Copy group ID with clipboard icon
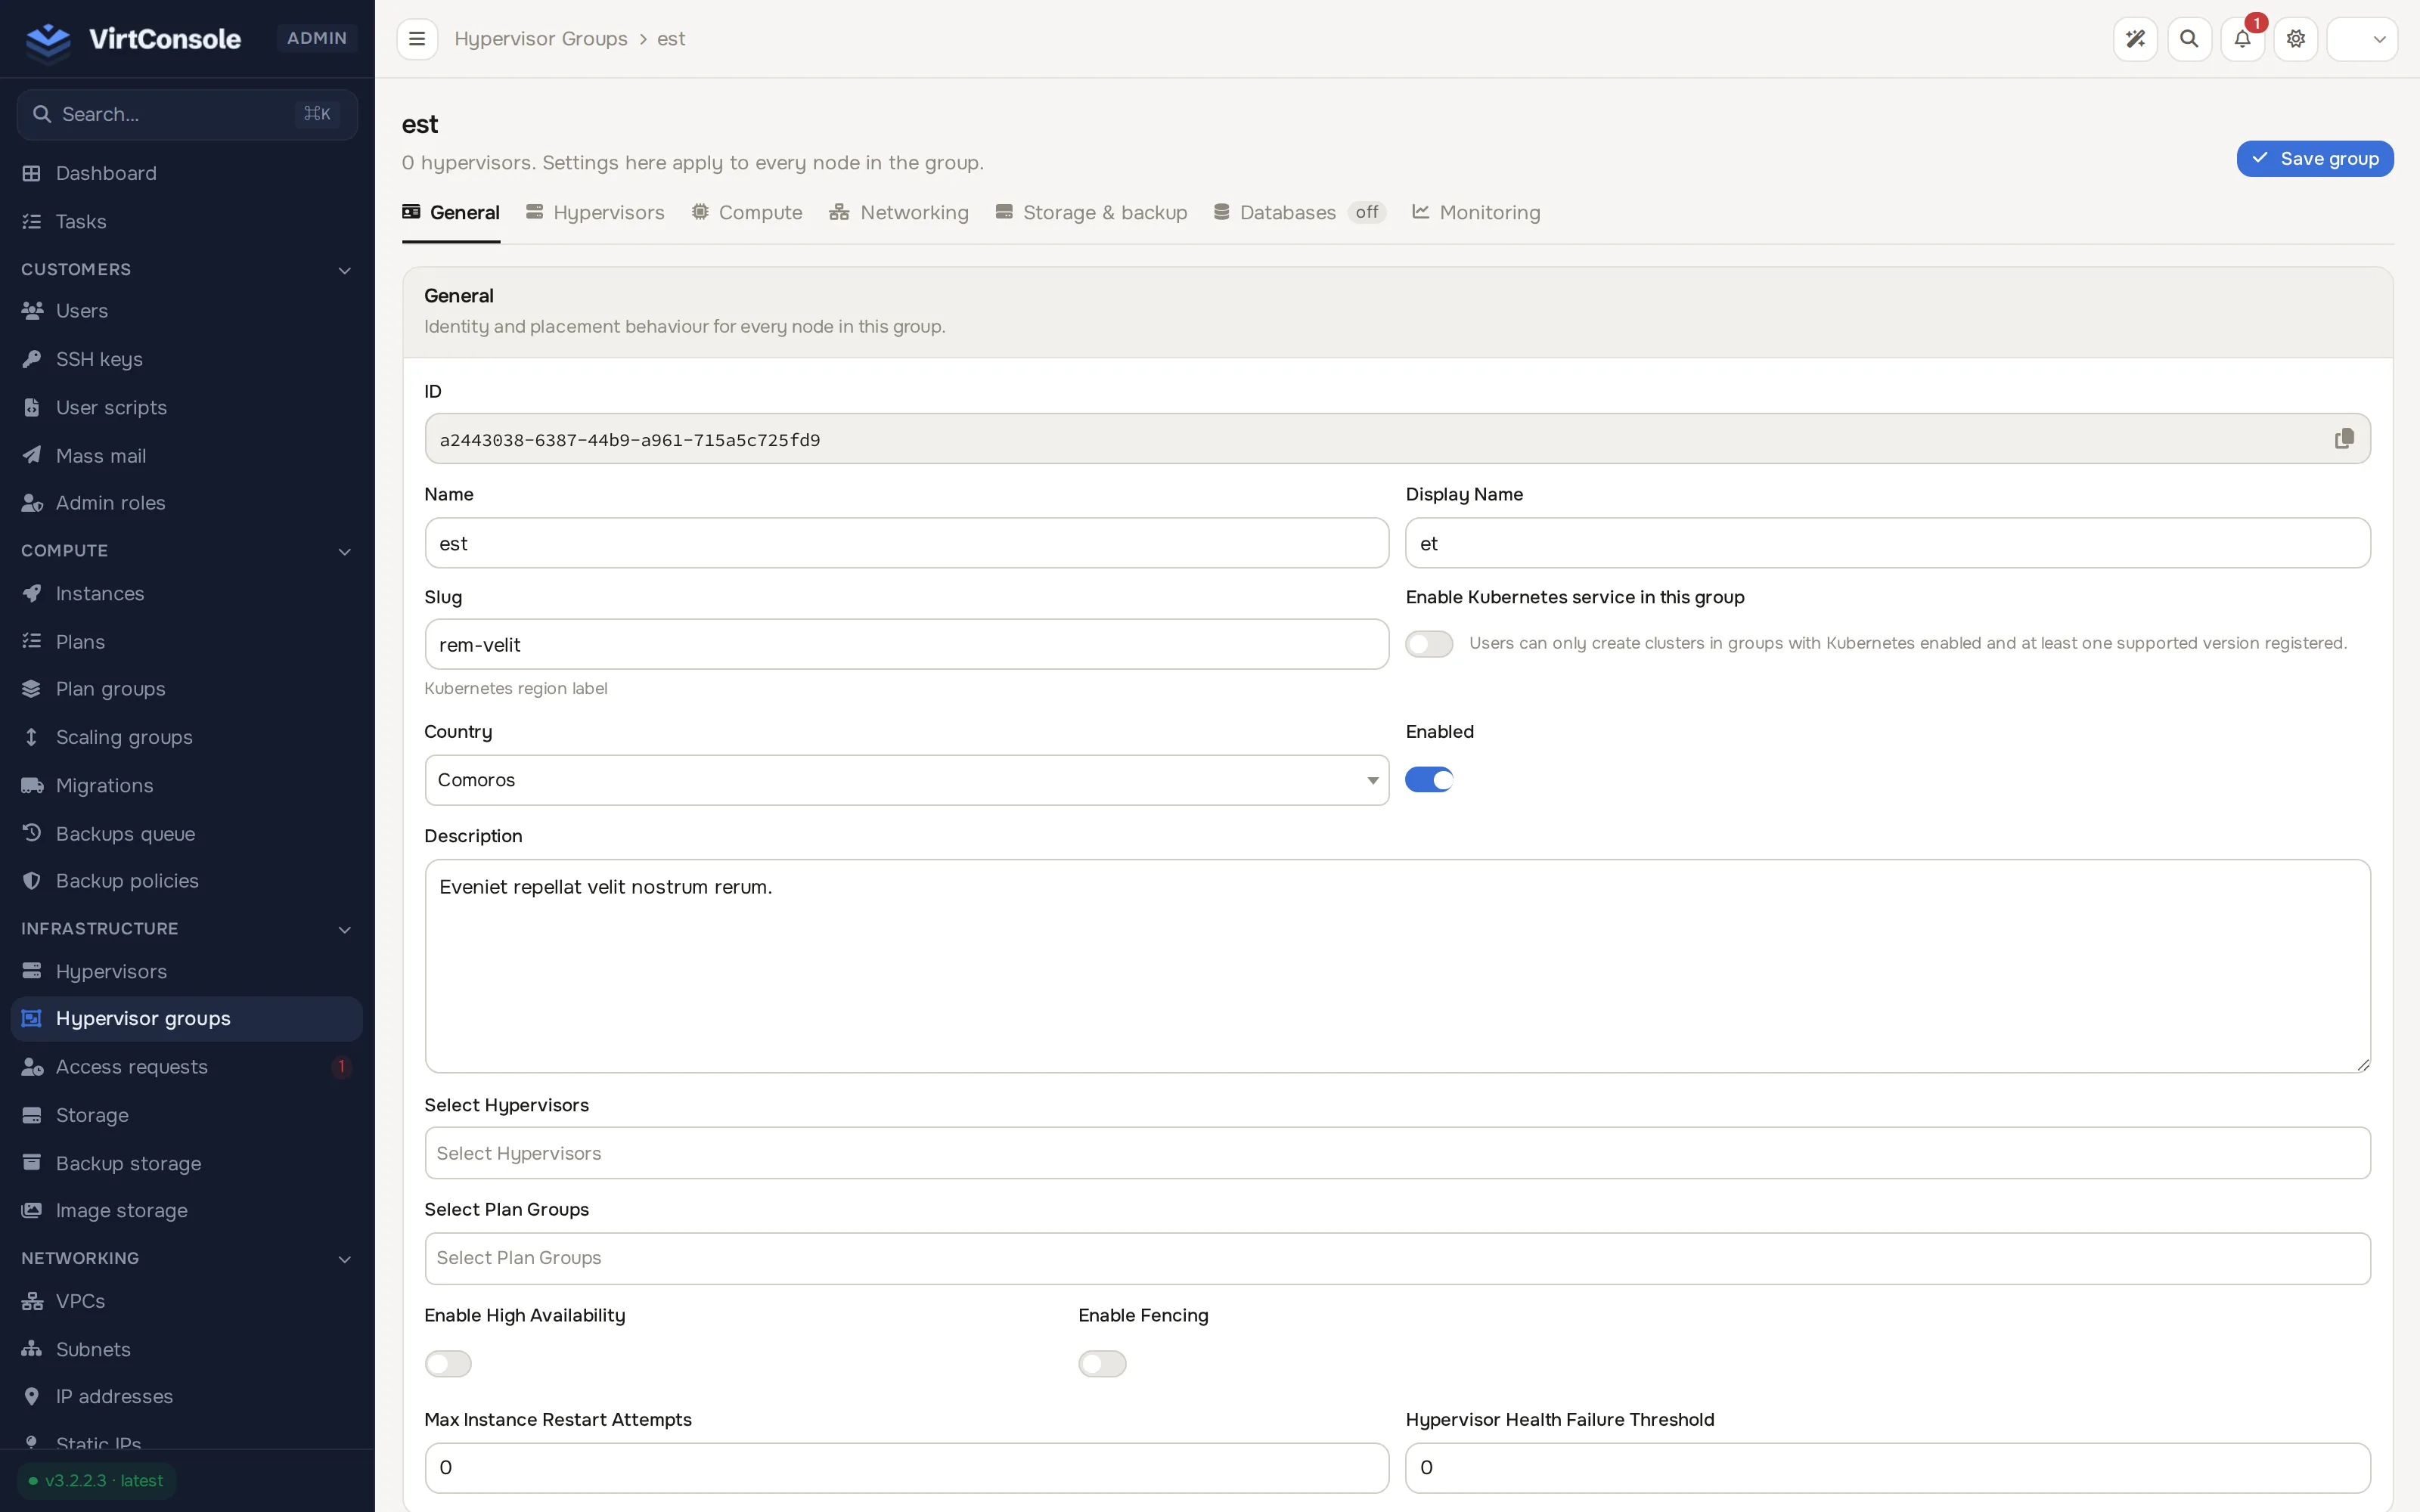The image size is (2420, 1512). pyautogui.click(x=2344, y=439)
